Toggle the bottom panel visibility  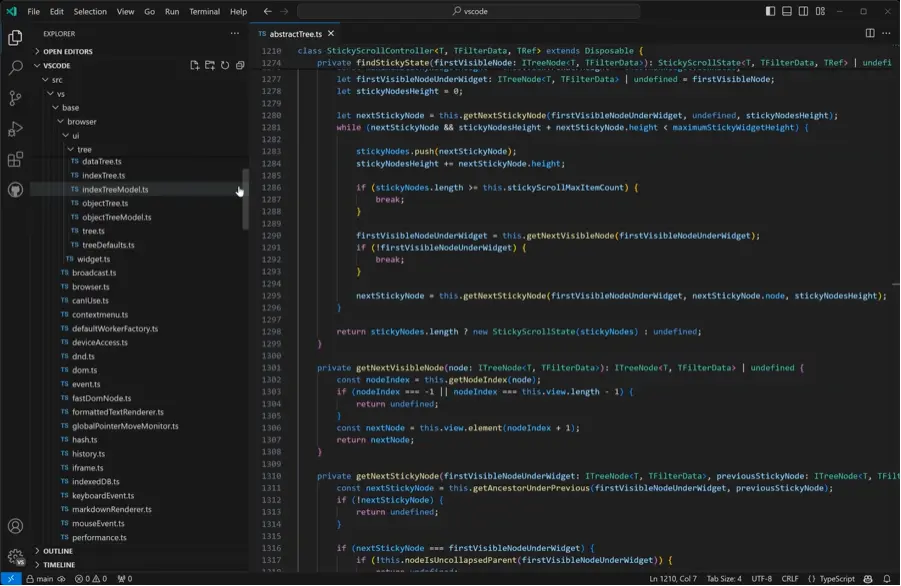click(787, 11)
